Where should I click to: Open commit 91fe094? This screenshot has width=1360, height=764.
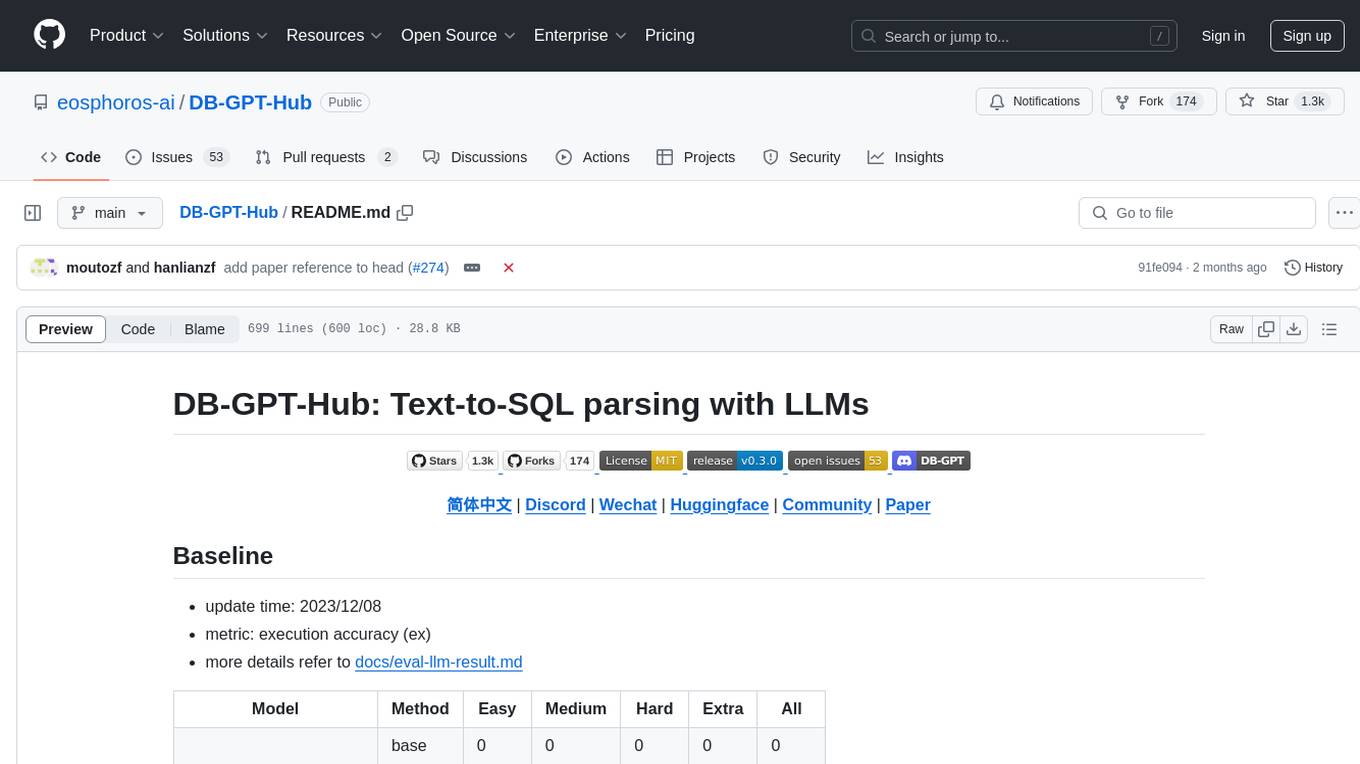pyautogui.click(x=1160, y=267)
